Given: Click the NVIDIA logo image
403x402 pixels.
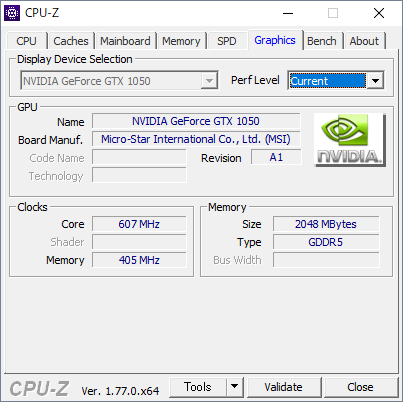Looking at the screenshot, I should [350, 140].
